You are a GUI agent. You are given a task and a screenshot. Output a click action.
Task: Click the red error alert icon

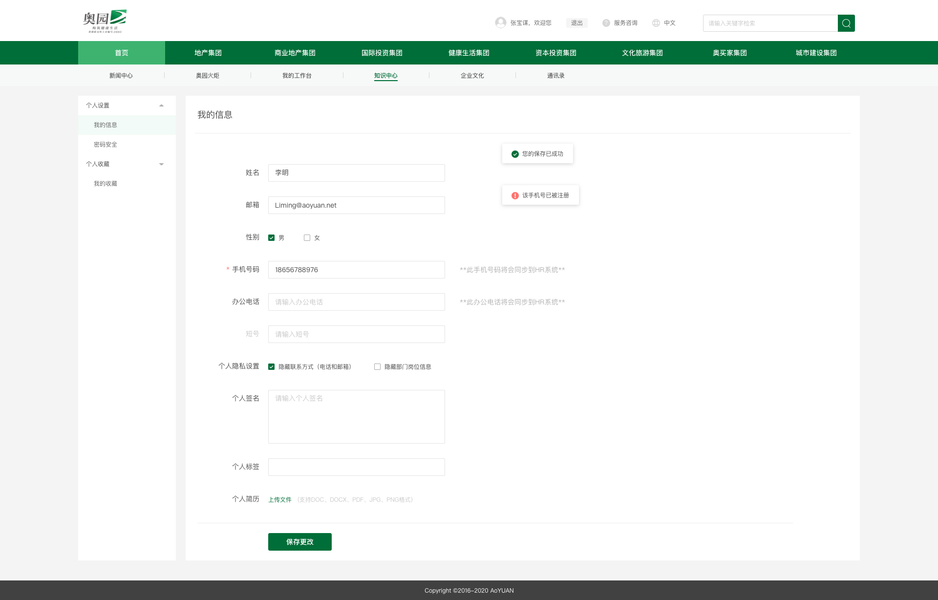pyautogui.click(x=514, y=196)
